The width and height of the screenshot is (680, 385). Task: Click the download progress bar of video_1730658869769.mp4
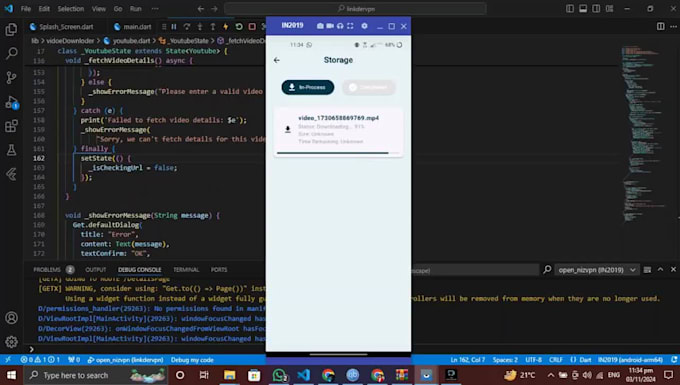pyautogui.click(x=338, y=153)
